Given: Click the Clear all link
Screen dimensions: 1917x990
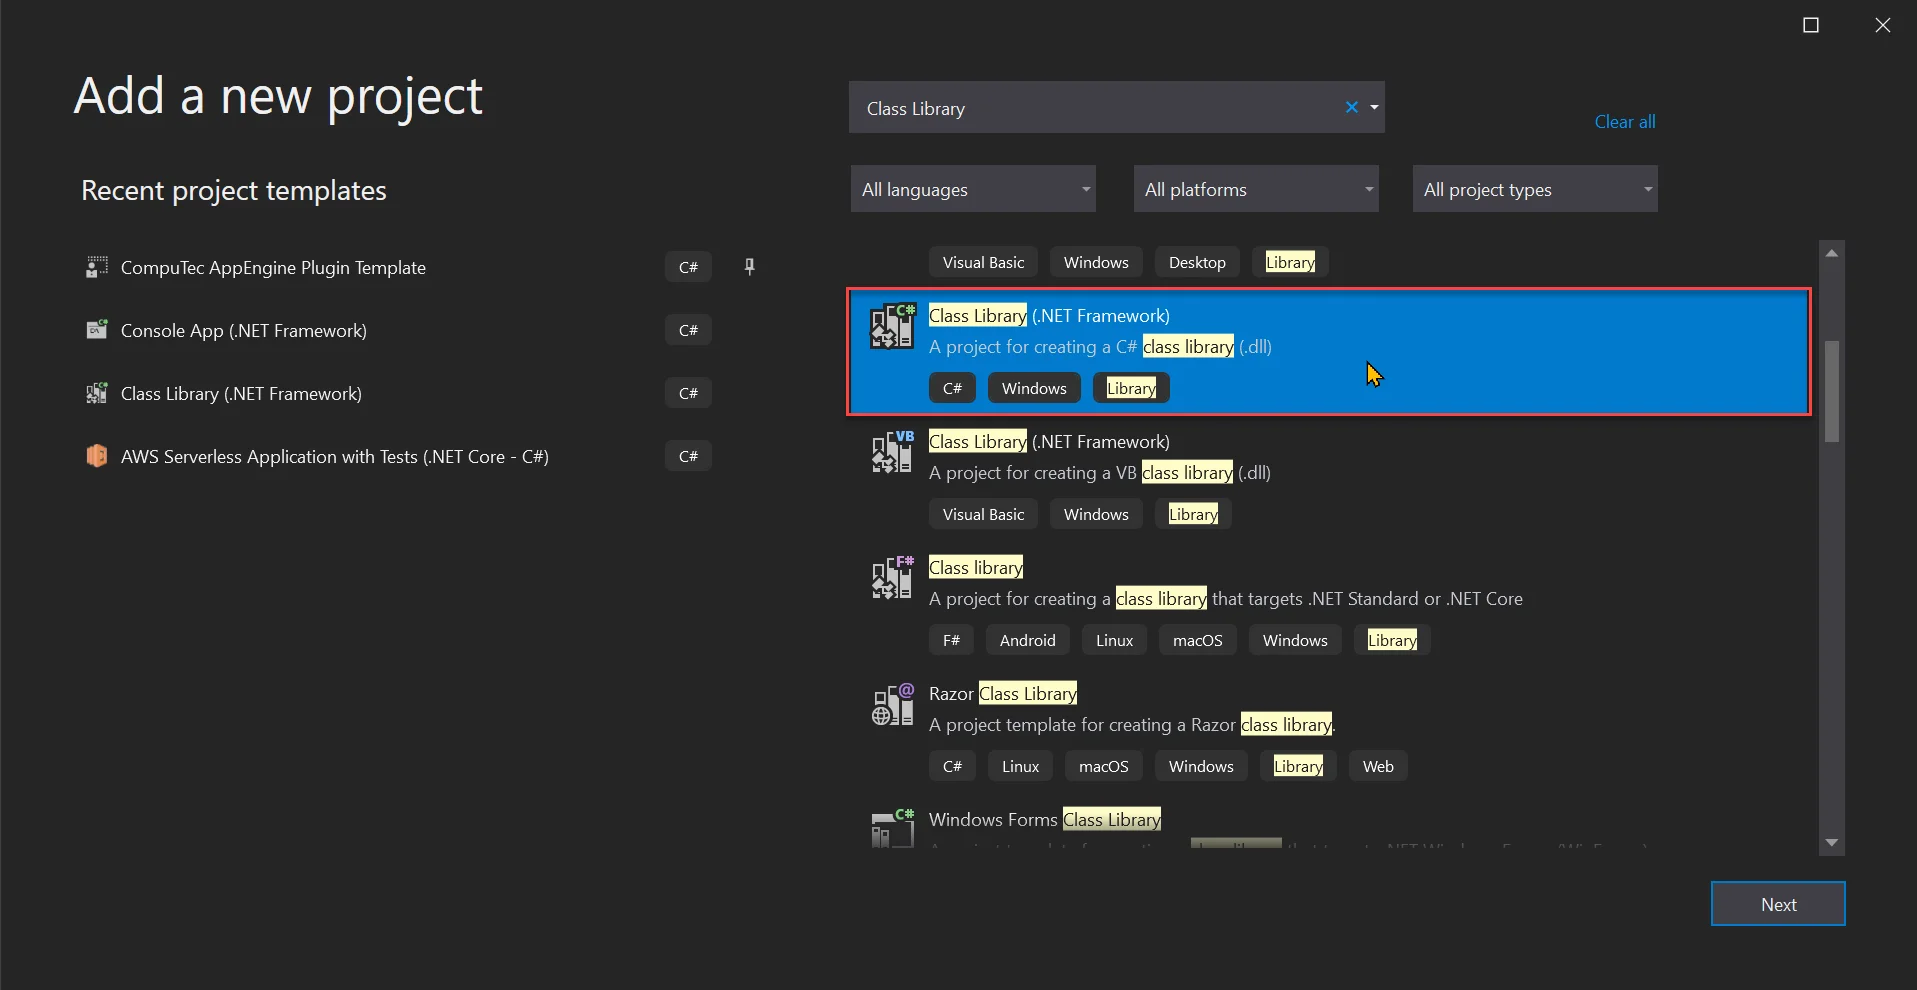Looking at the screenshot, I should click(x=1624, y=122).
